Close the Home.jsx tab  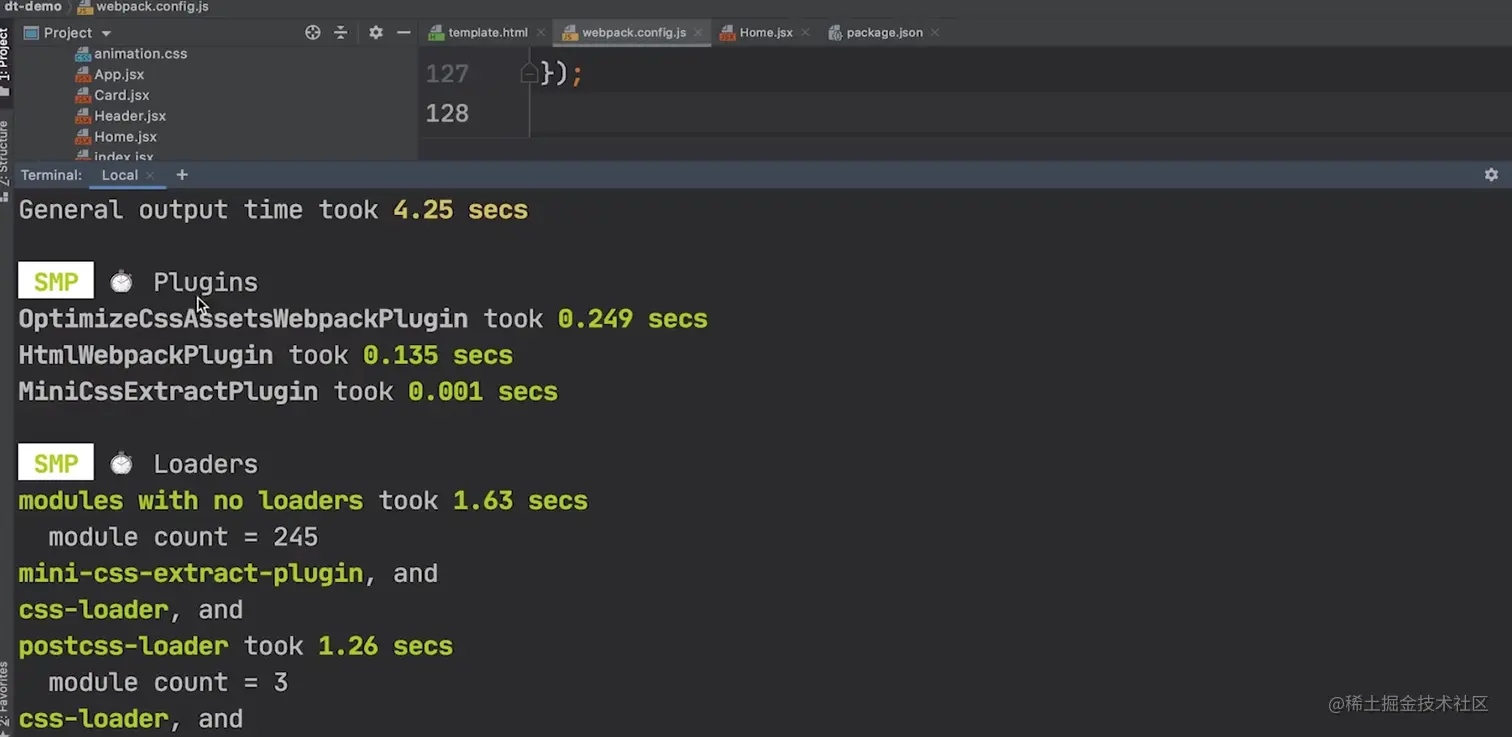(805, 33)
